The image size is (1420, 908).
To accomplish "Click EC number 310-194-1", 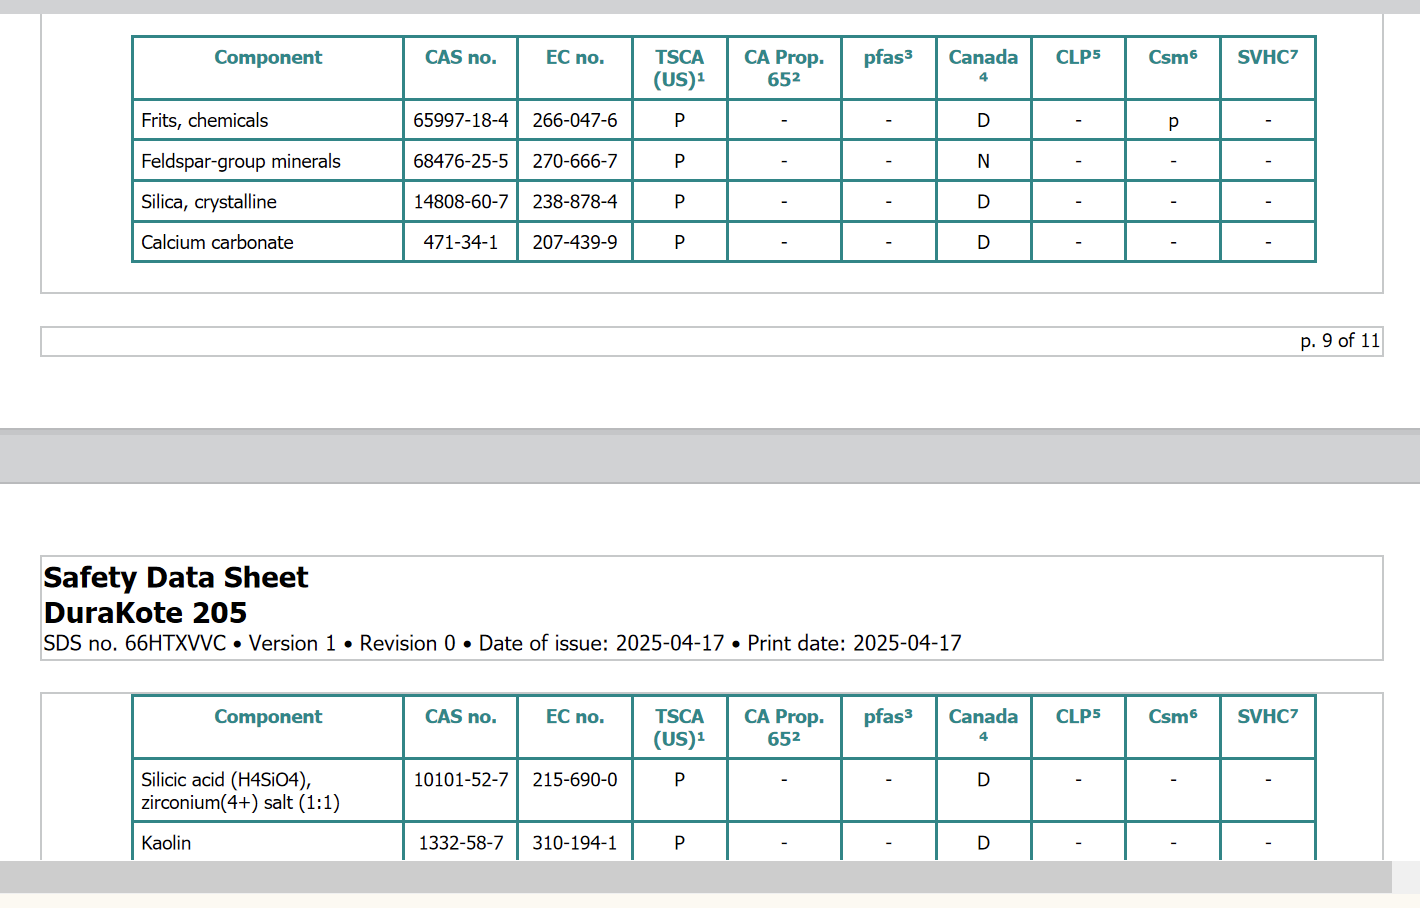I will pos(575,842).
